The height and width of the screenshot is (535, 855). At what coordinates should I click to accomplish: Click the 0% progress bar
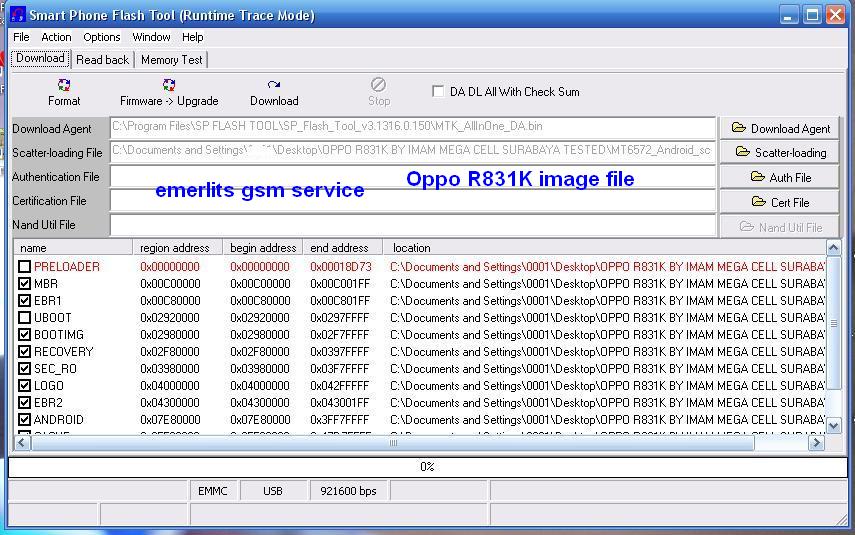(427, 467)
